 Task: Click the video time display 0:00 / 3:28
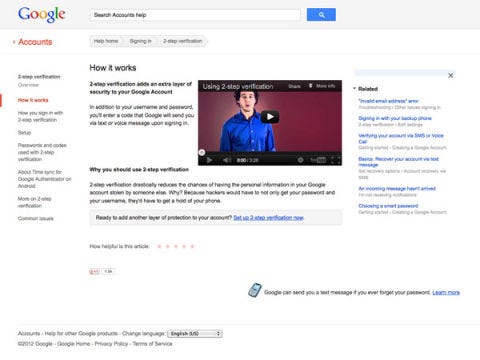tap(247, 160)
